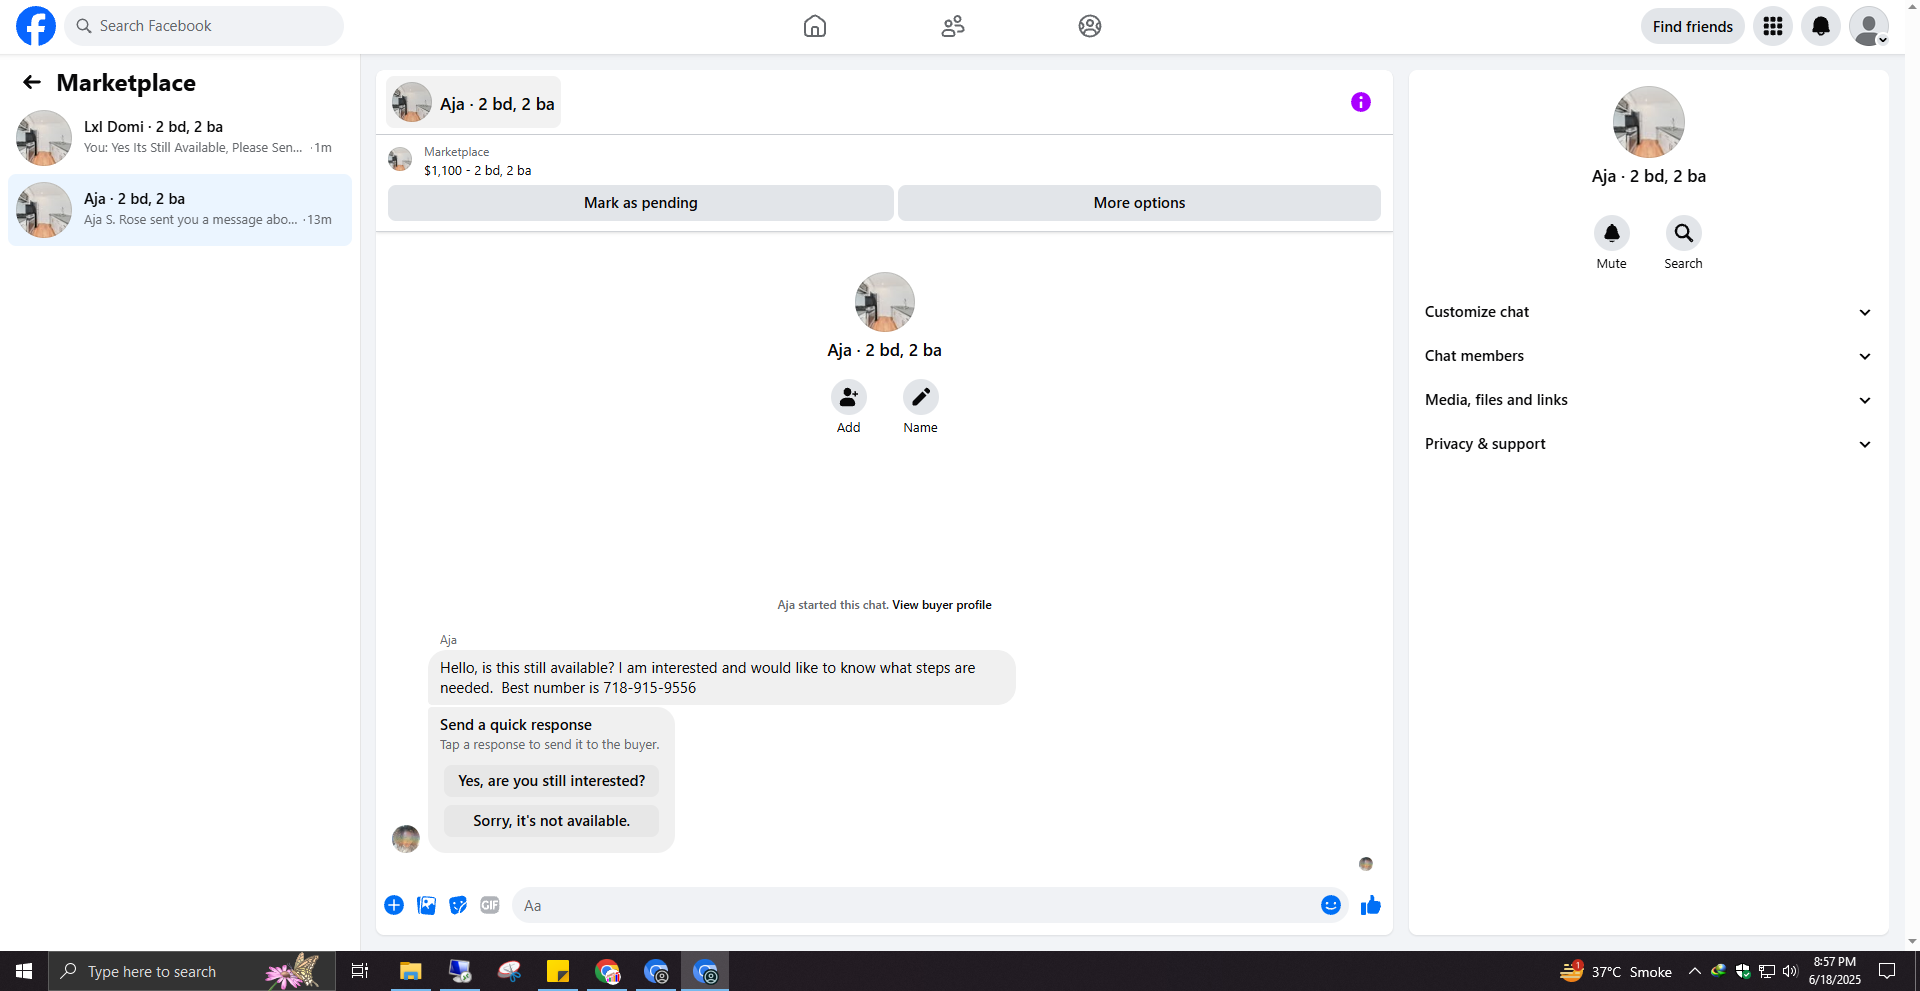Open conversation information purple icon
Image resolution: width=1920 pixels, height=991 pixels.
pyautogui.click(x=1361, y=102)
